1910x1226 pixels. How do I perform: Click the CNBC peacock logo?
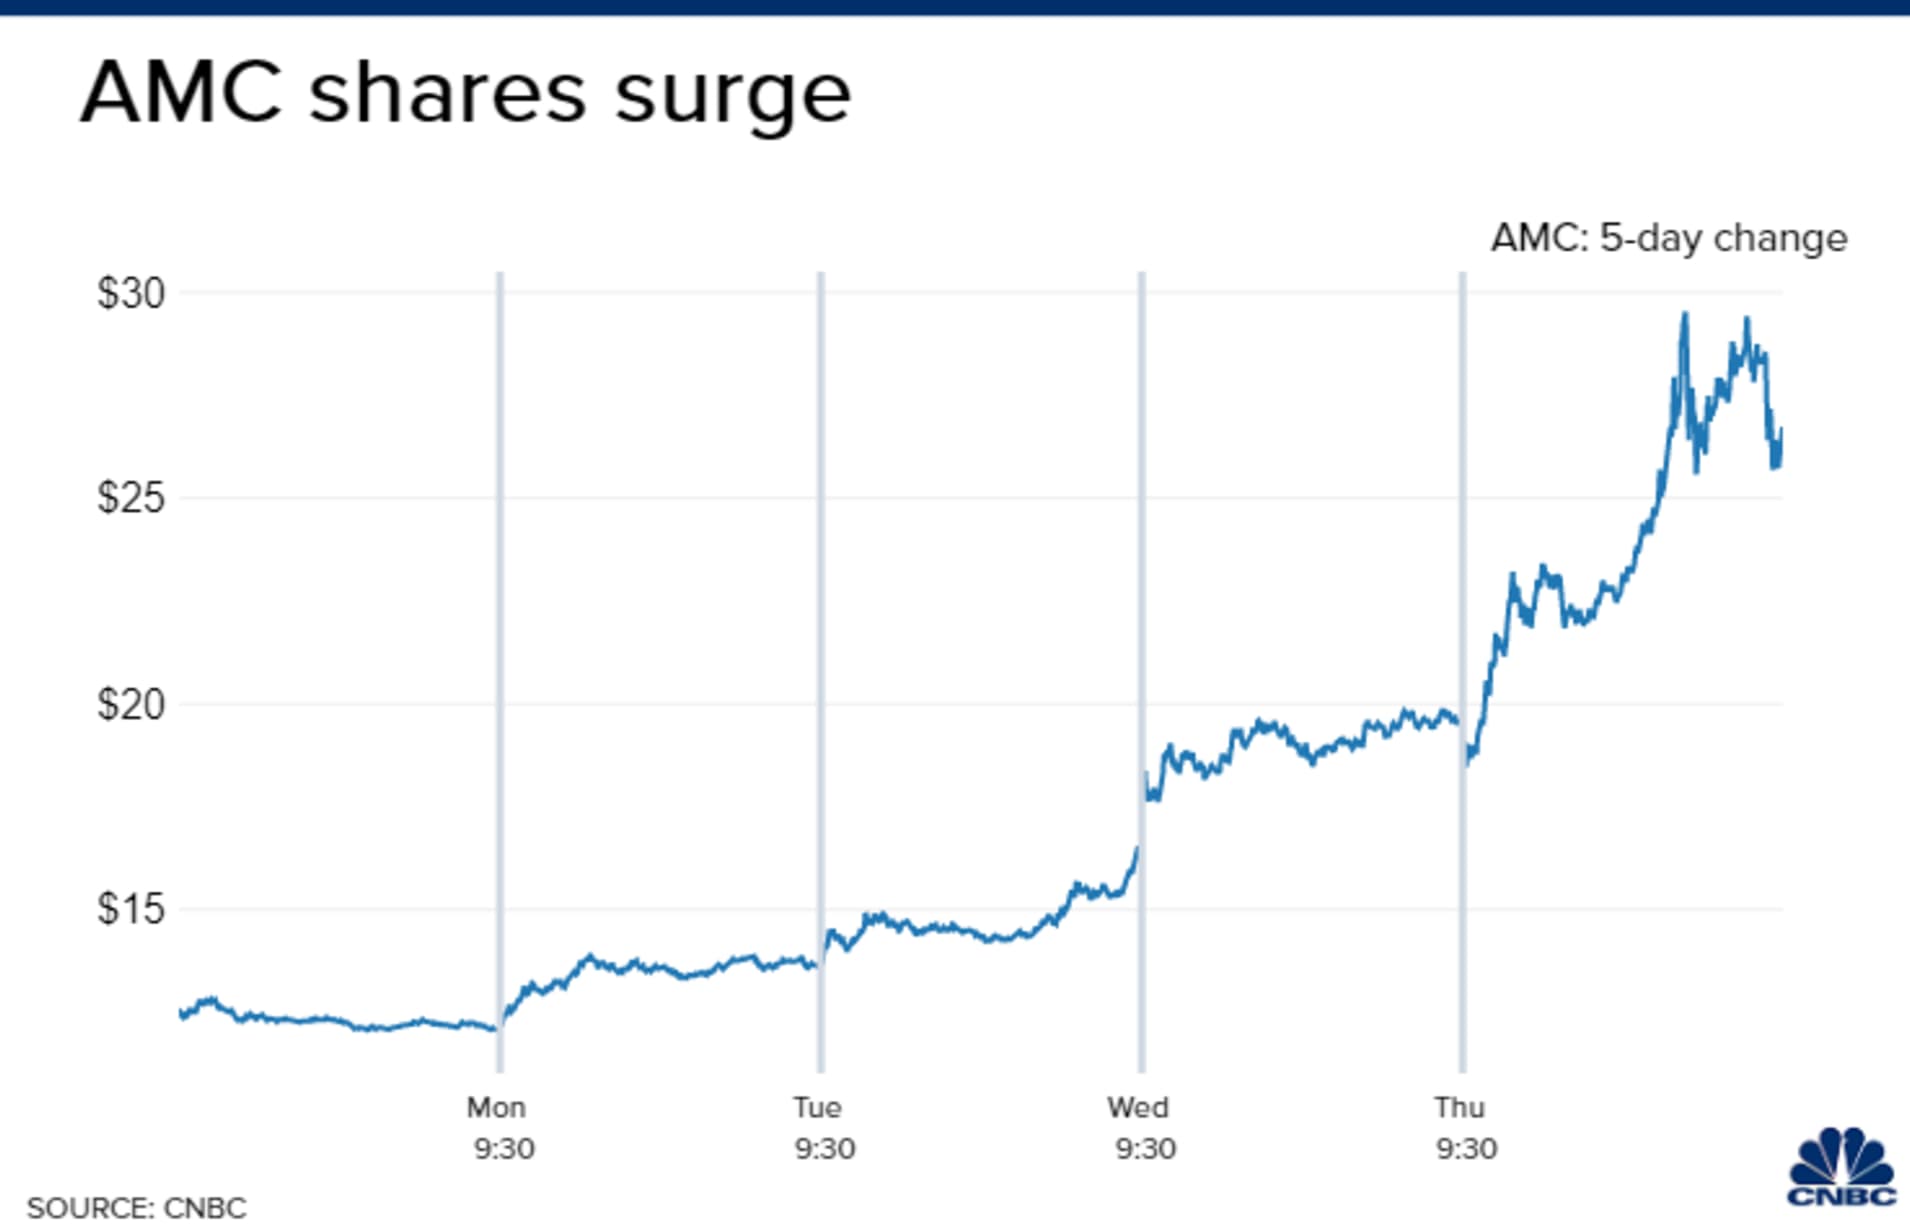pos(1841,1167)
